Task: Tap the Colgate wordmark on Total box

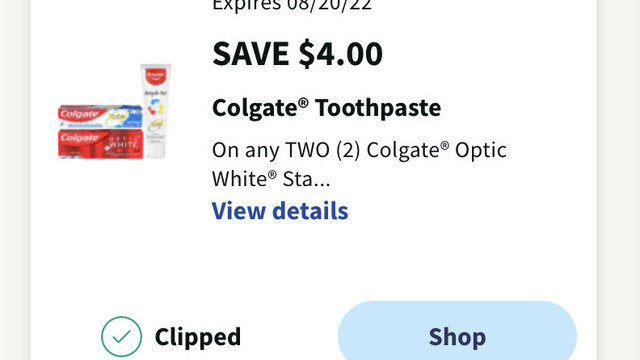Action: pos(79,114)
